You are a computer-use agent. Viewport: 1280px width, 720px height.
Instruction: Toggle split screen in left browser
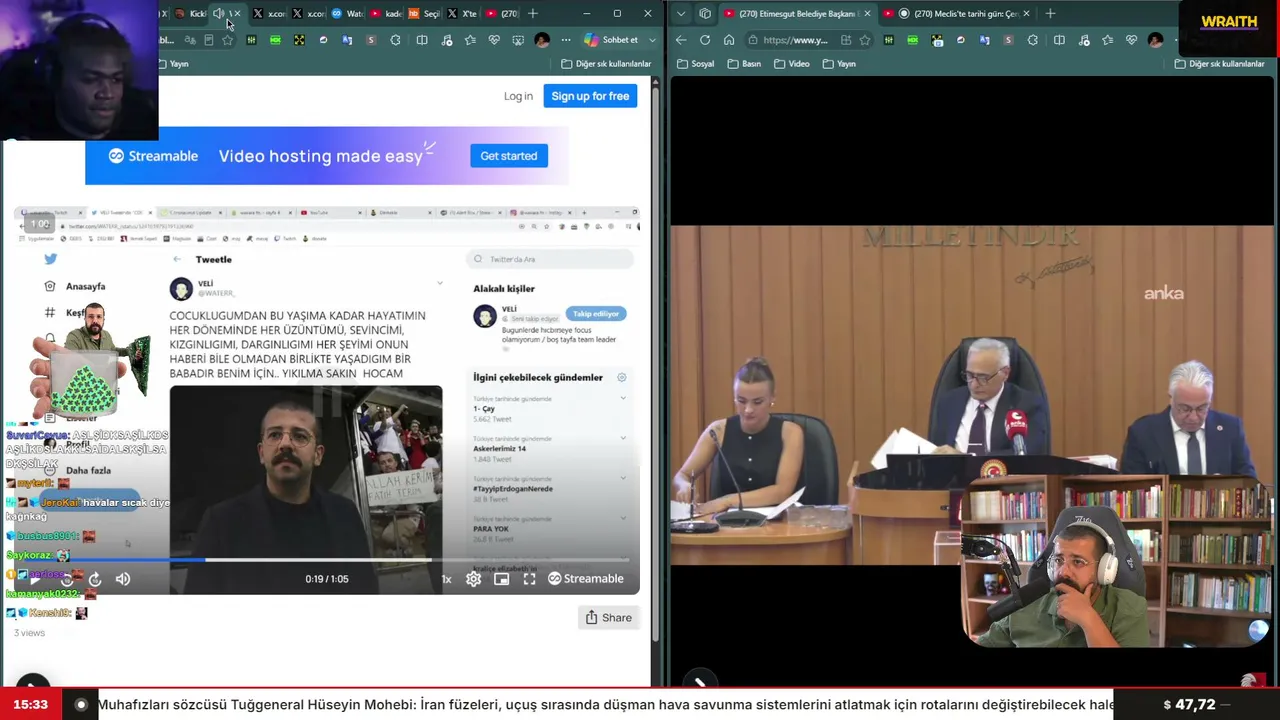422,40
